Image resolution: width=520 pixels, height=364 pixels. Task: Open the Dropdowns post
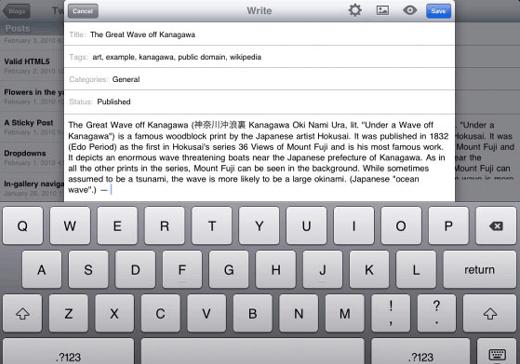32,157
